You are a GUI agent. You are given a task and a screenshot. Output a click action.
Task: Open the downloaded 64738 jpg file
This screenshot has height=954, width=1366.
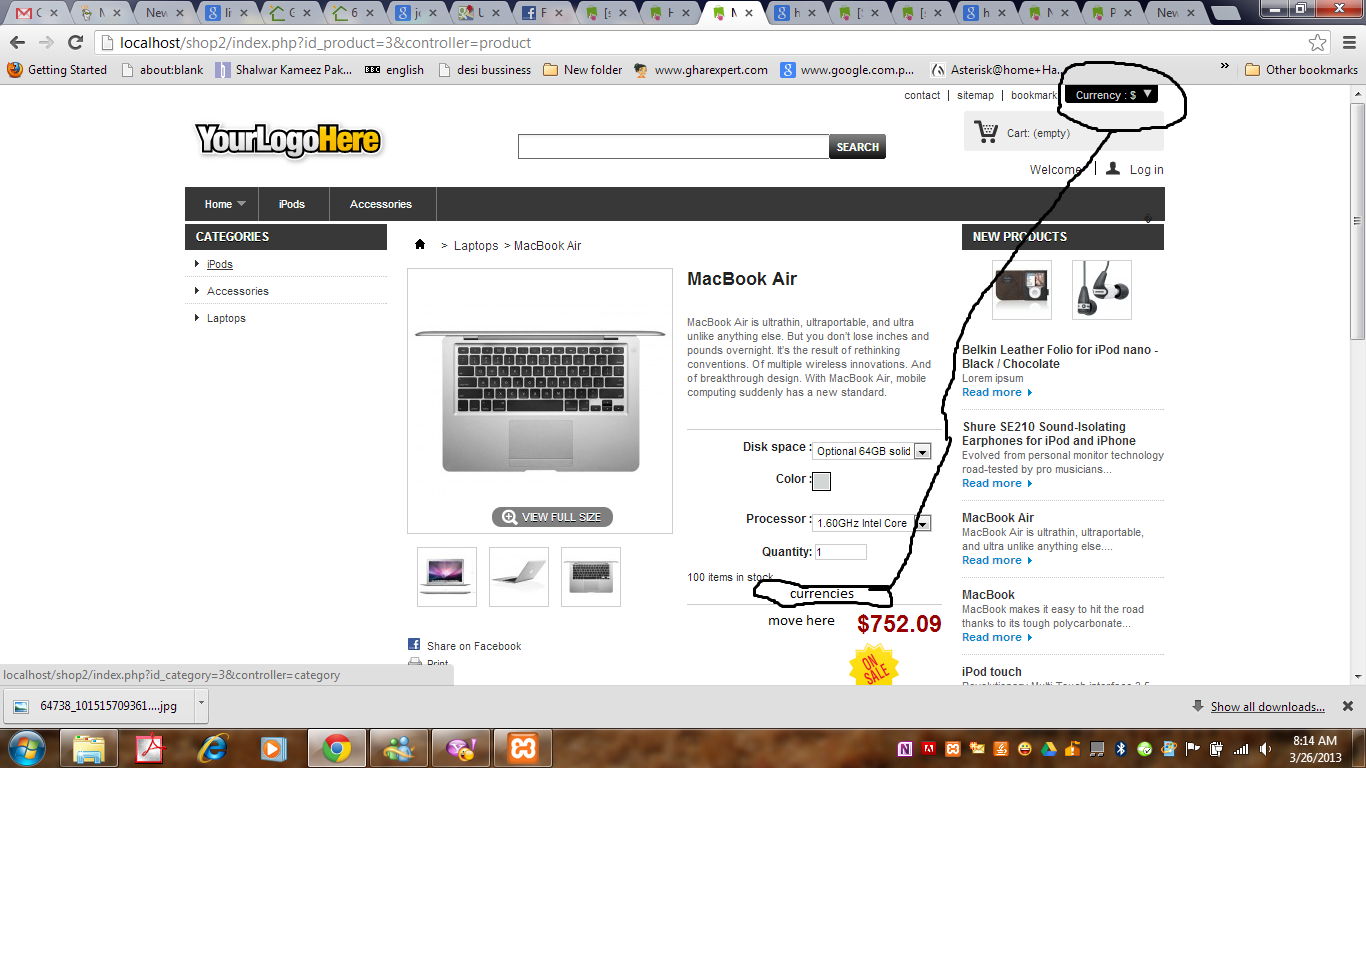click(x=100, y=706)
